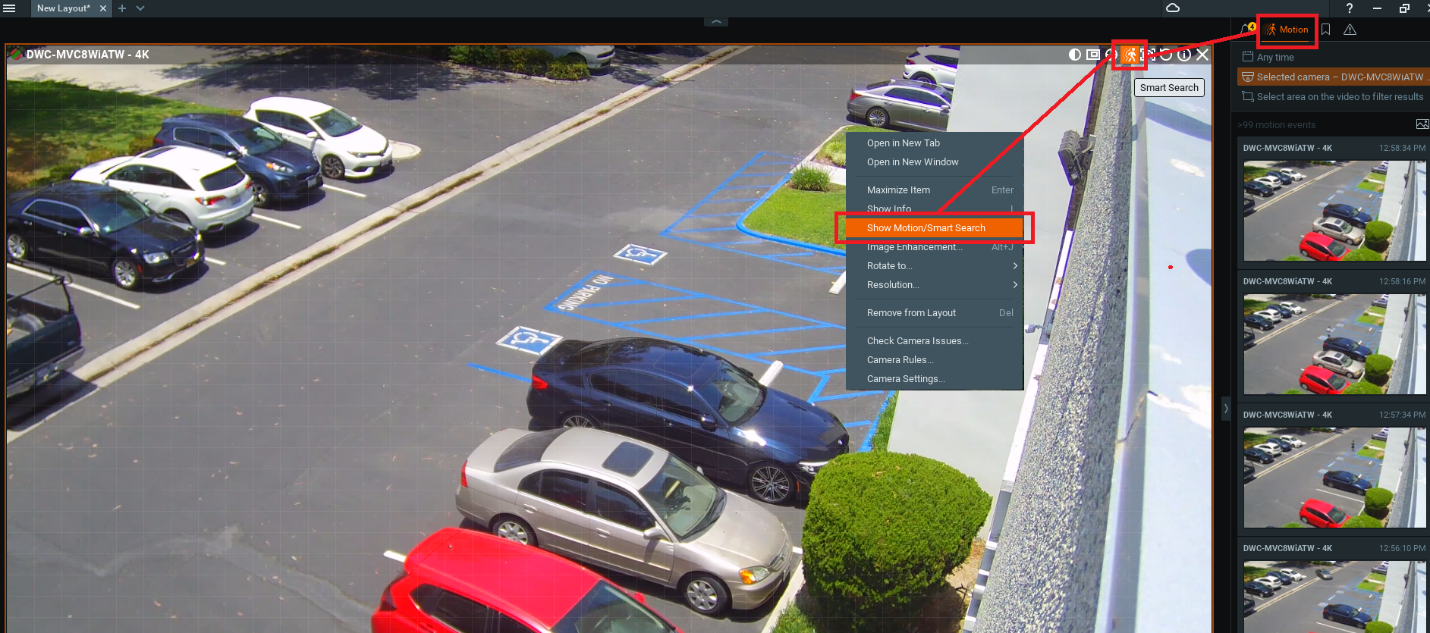Screen dimensions: 1430x633
Task: Click Selected camera filter button
Action: (1332, 77)
